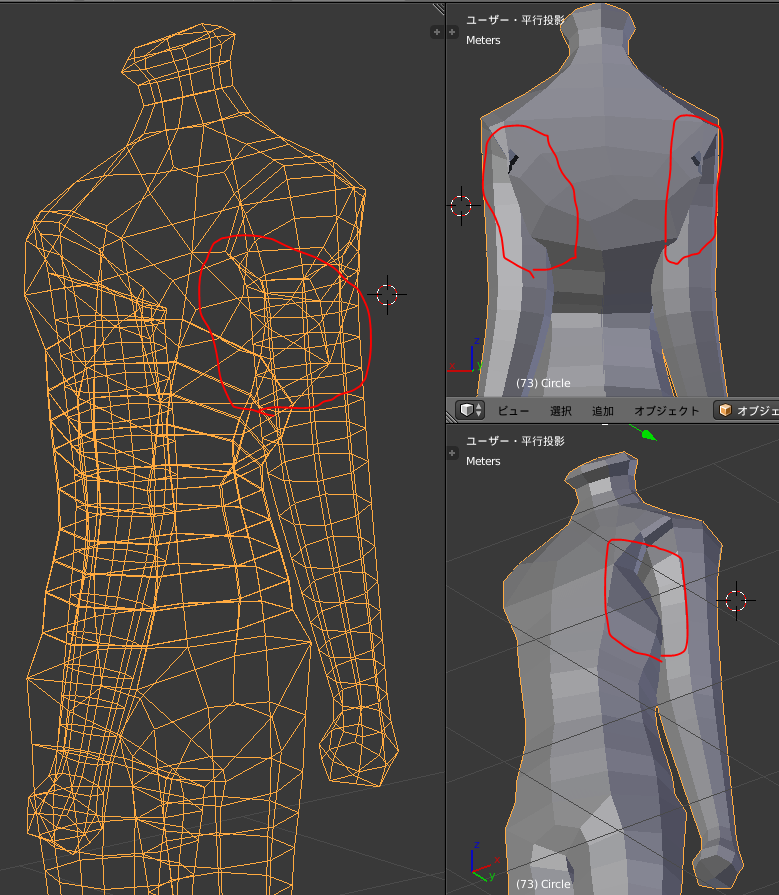Screen dimensions: 779x895
Task: Select the green arrow object in bottom-right viewport
Action: point(647,434)
